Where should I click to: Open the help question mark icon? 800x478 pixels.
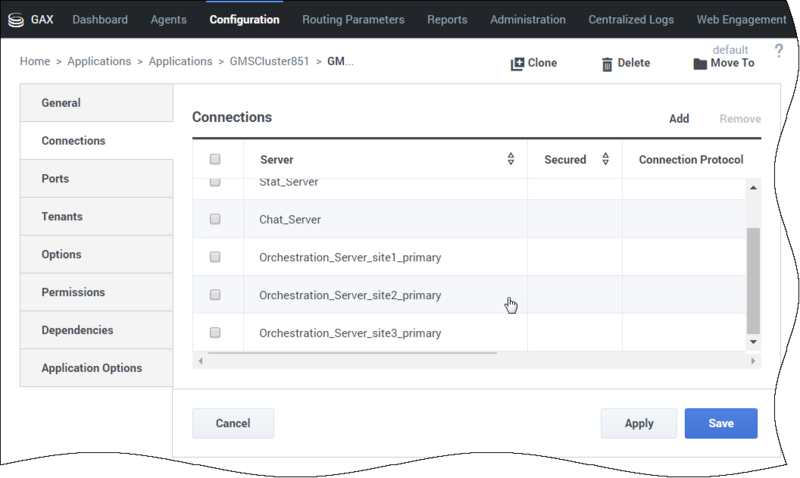click(x=779, y=51)
